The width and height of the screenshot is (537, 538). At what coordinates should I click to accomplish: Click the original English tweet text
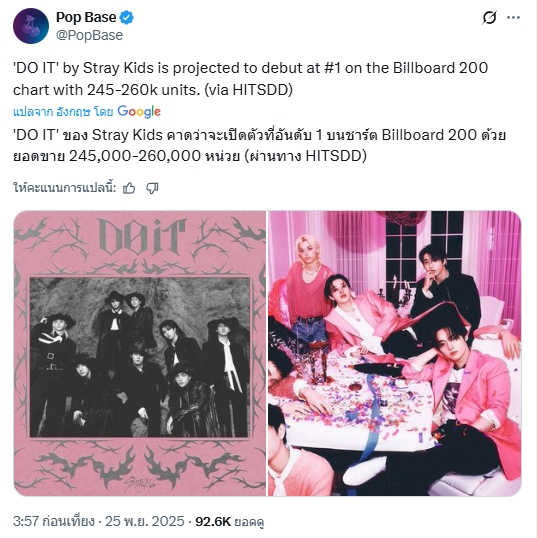click(250, 79)
